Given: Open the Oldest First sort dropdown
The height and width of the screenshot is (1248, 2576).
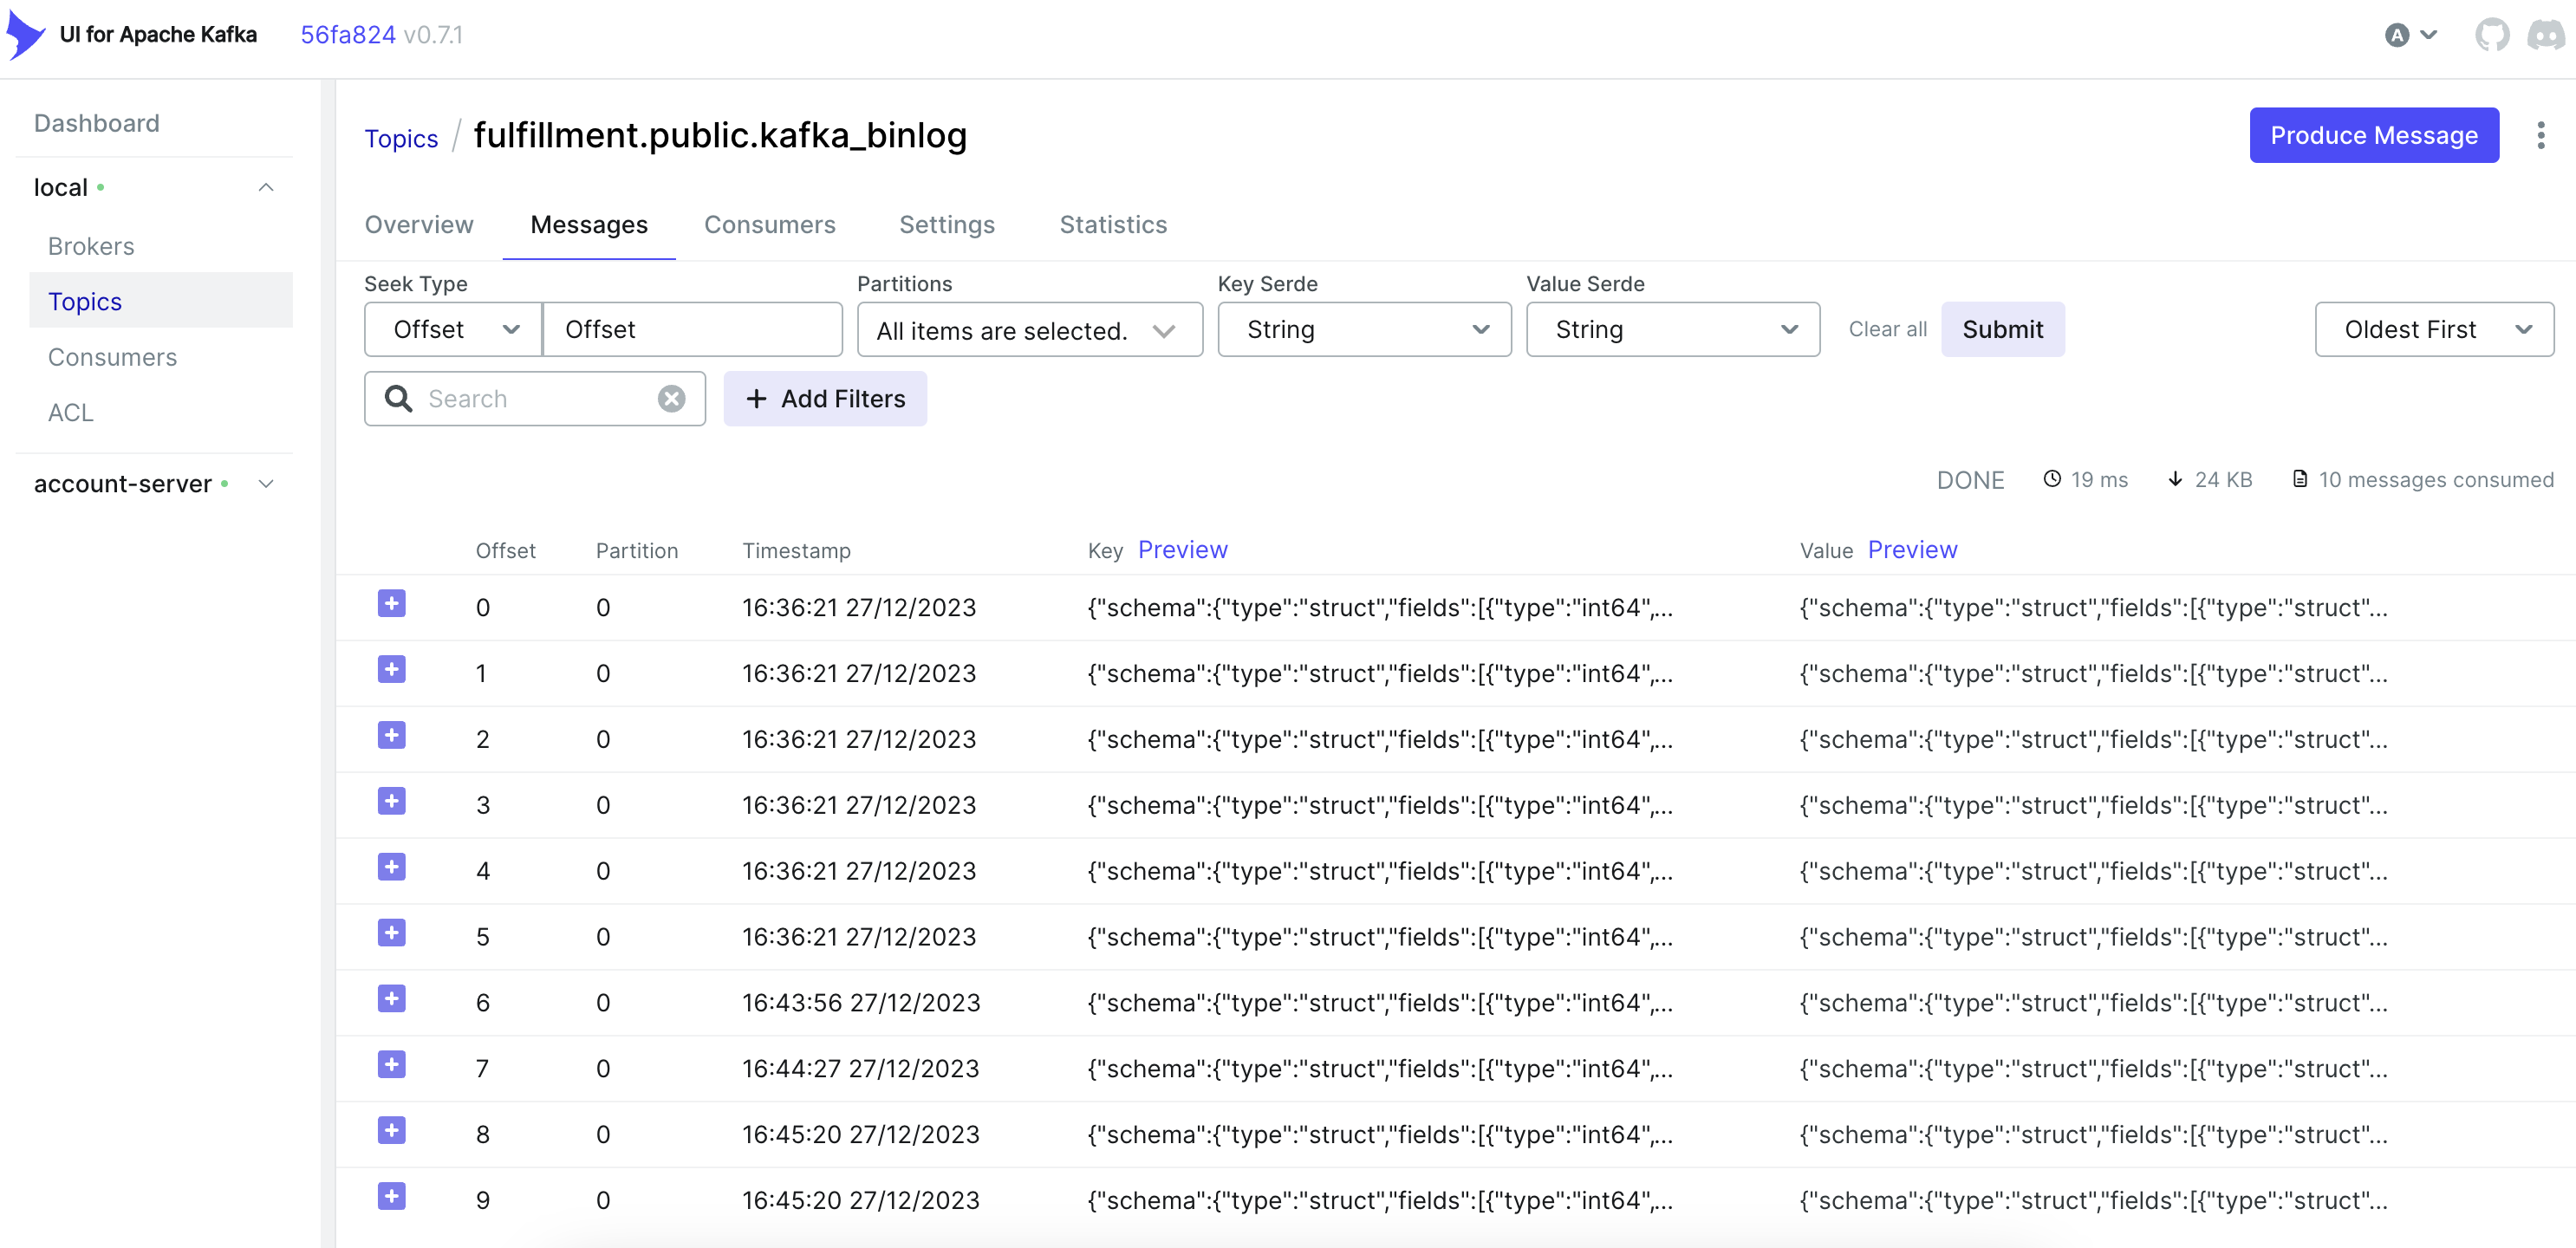Looking at the screenshot, I should tap(2433, 330).
